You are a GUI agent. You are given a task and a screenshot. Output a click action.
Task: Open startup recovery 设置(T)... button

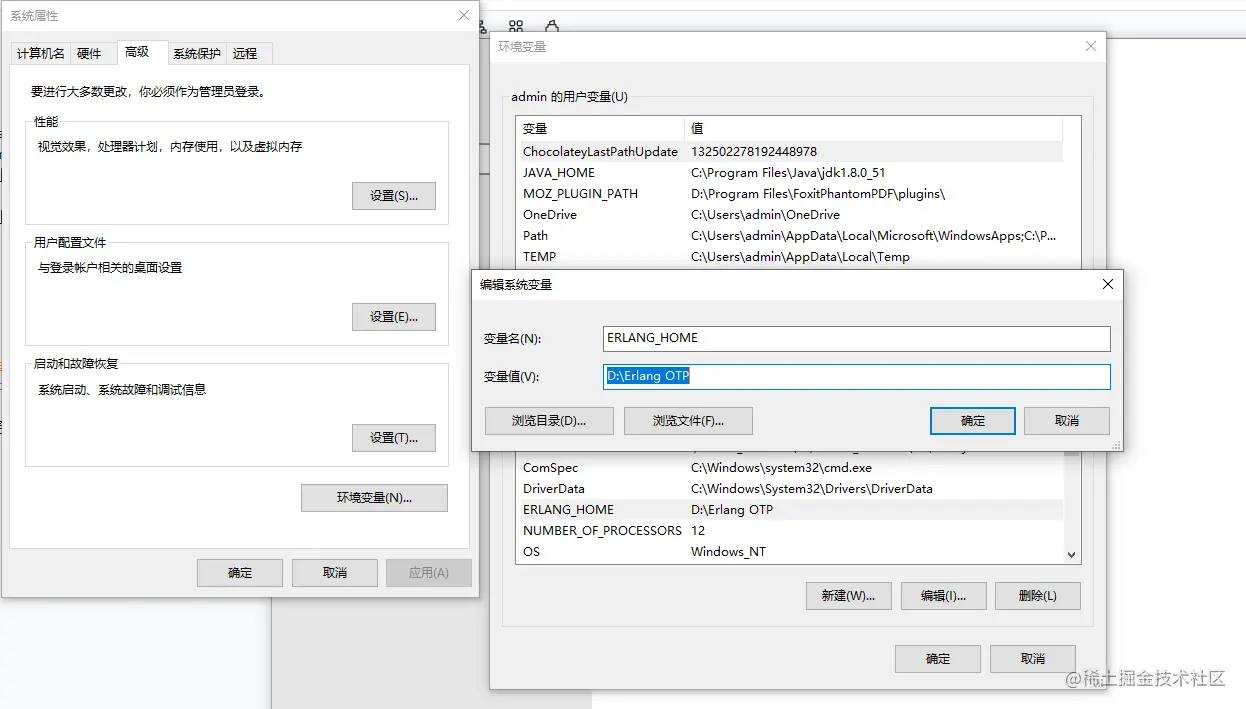(394, 438)
